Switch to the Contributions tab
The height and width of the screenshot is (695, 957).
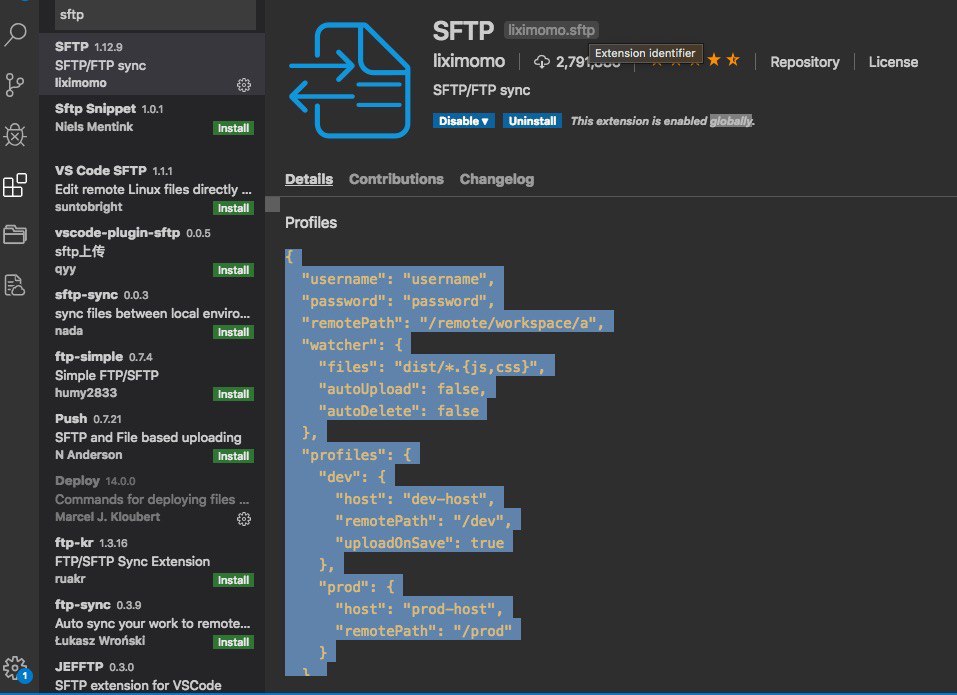(x=396, y=179)
